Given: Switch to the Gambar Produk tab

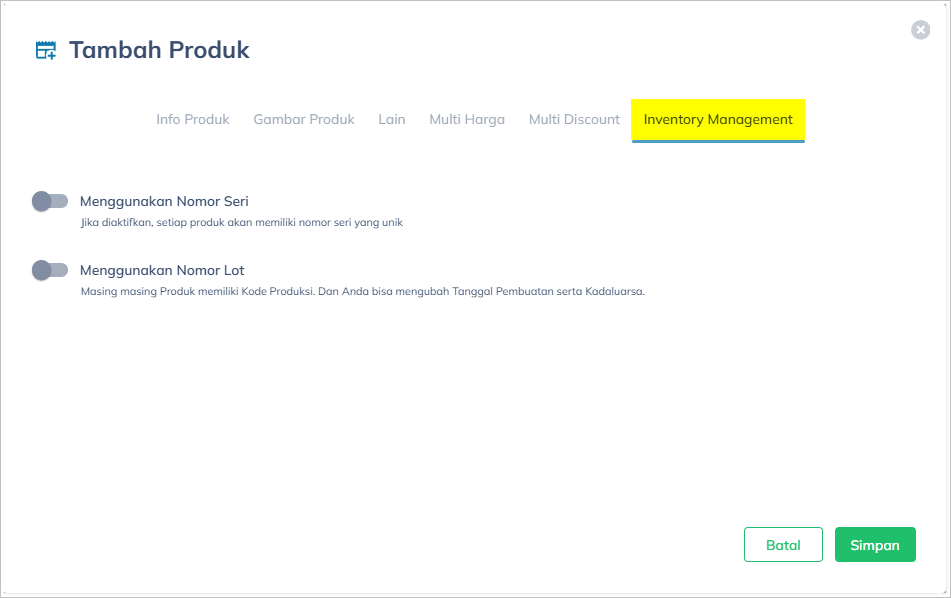Looking at the screenshot, I should pyautogui.click(x=304, y=119).
